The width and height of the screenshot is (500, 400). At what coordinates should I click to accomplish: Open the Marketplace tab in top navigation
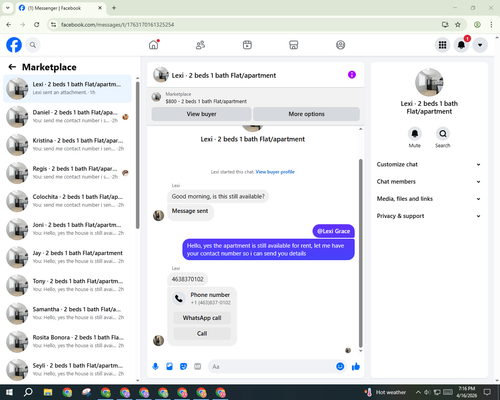(294, 45)
